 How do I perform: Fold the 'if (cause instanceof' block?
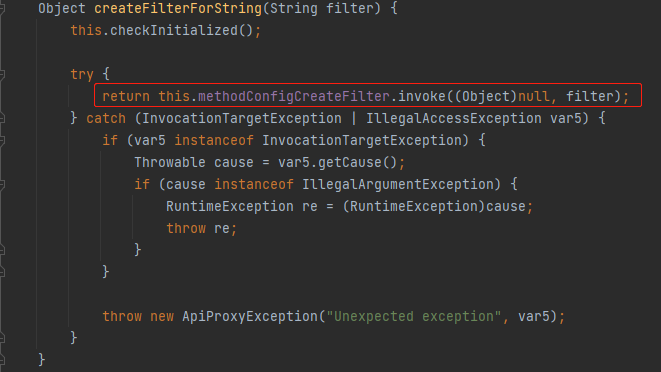click(2, 184)
